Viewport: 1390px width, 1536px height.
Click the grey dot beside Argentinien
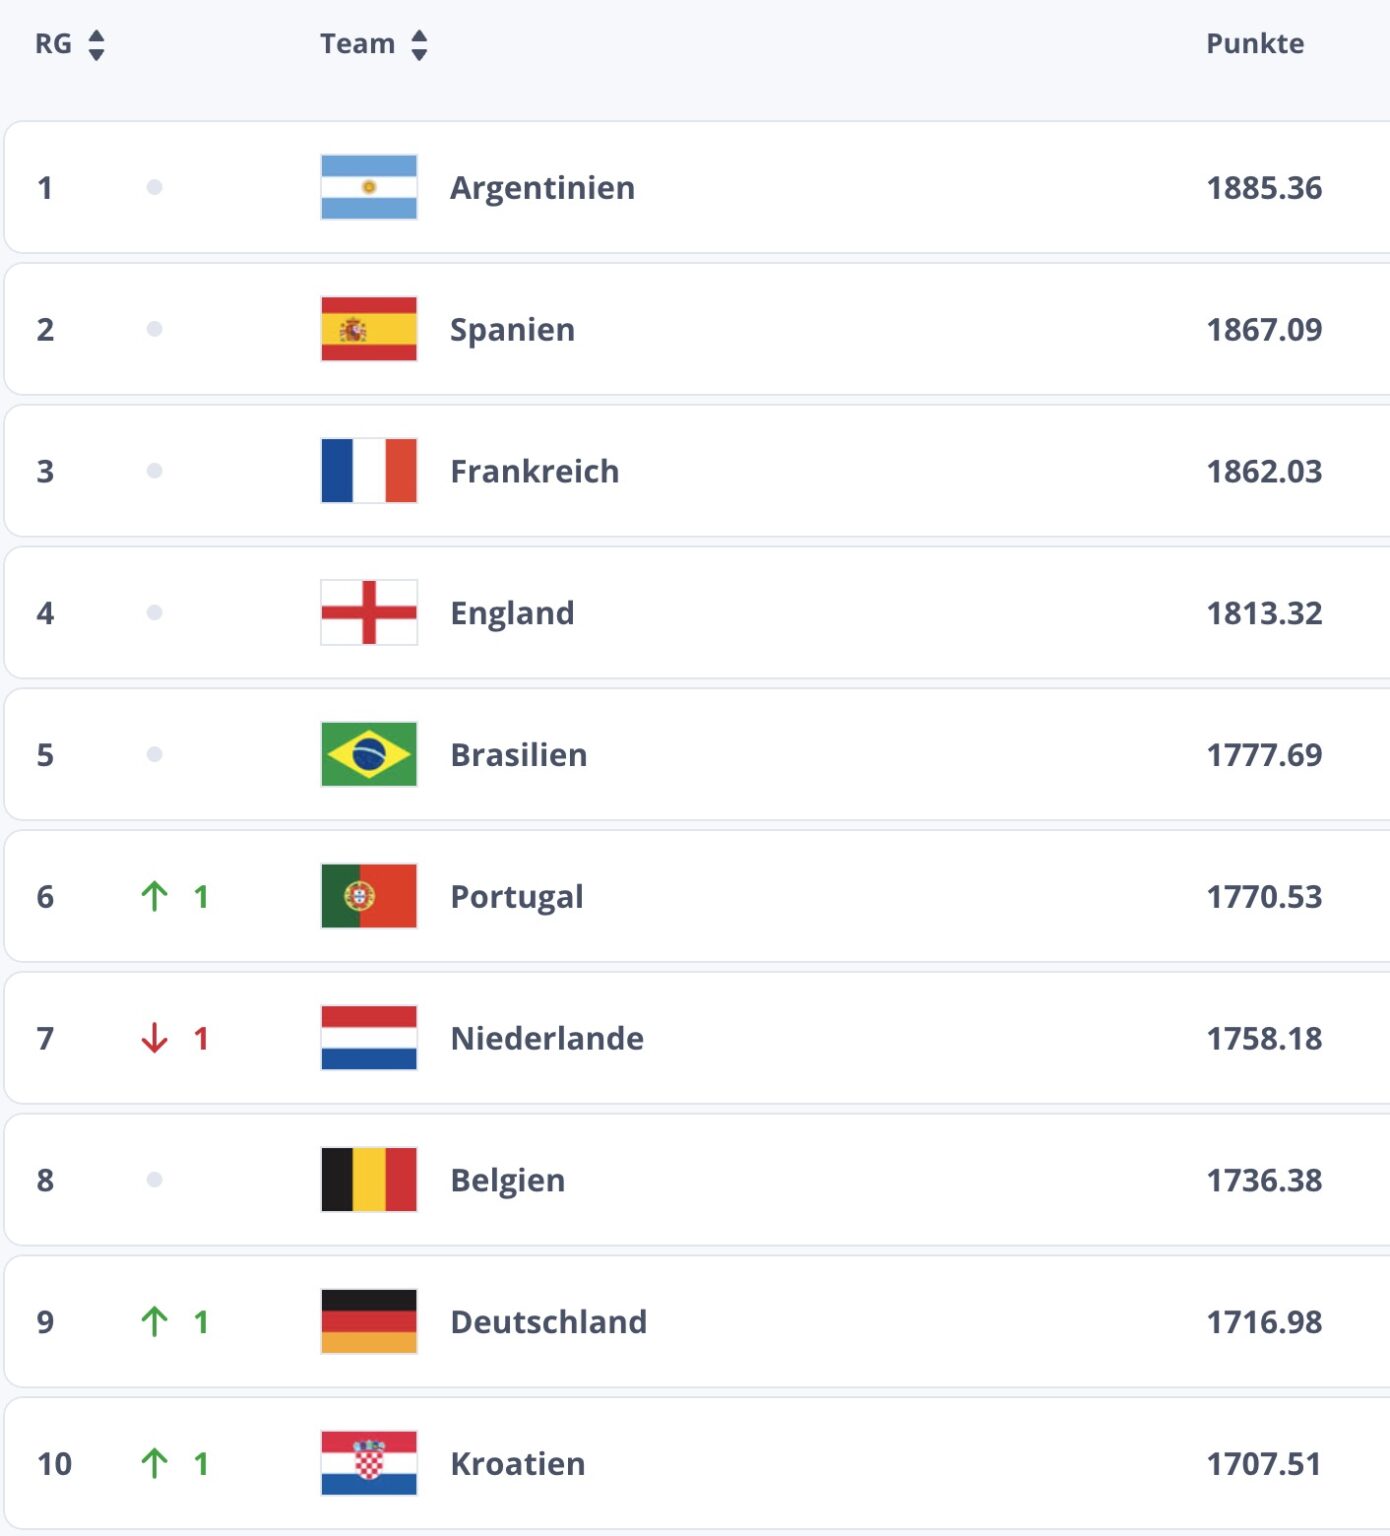tap(155, 187)
